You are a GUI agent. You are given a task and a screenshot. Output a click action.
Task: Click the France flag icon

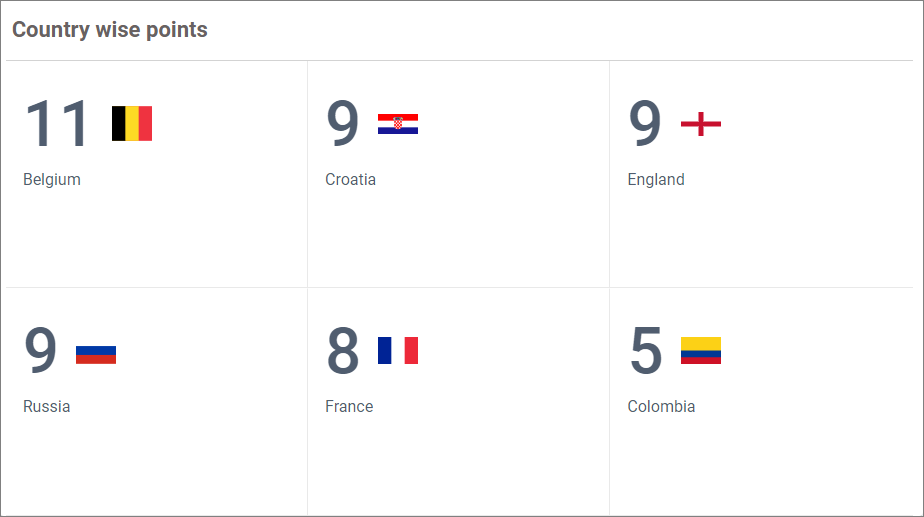pos(397,351)
